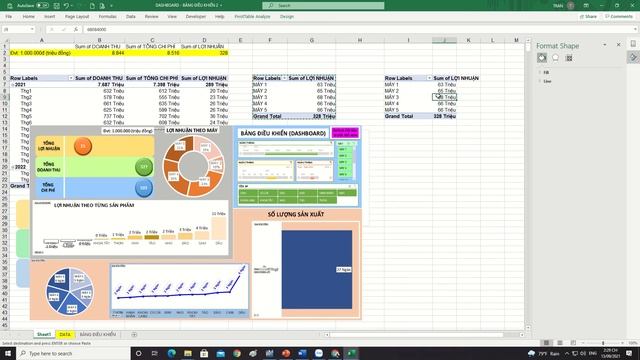The width and height of the screenshot is (640, 360).
Task: Select Size & Properties icon in Format Shape
Action: [x=569, y=58]
